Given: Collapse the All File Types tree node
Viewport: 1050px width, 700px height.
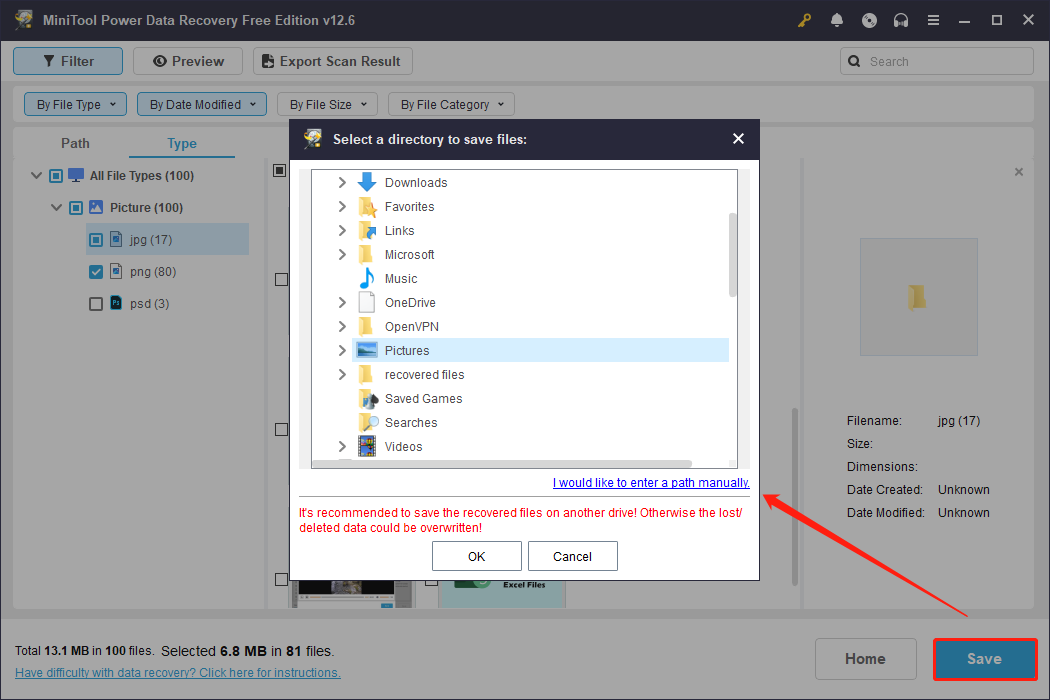Looking at the screenshot, I should (x=36, y=176).
